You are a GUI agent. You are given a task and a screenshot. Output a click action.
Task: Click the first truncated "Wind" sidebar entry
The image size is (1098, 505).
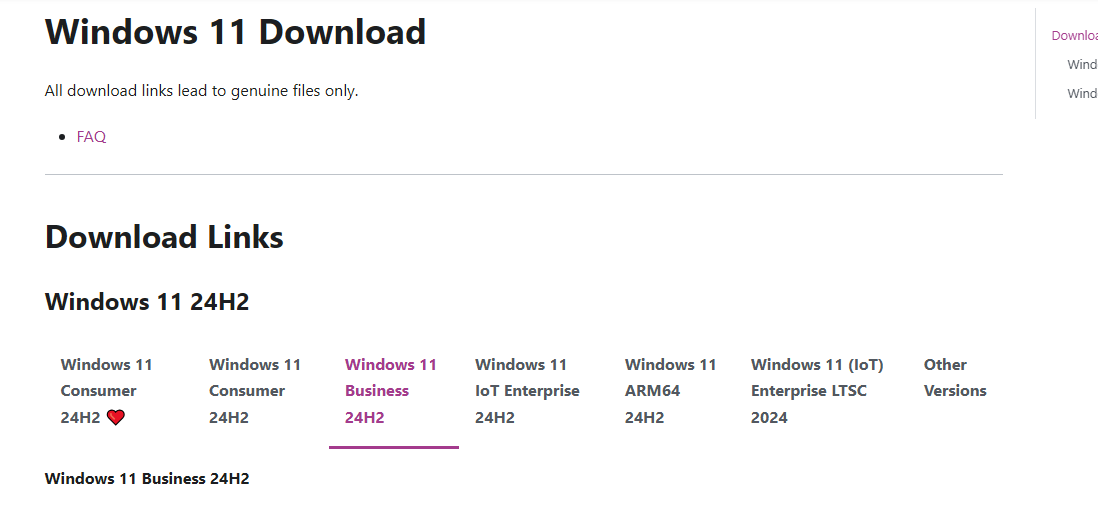pyautogui.click(x=1082, y=64)
